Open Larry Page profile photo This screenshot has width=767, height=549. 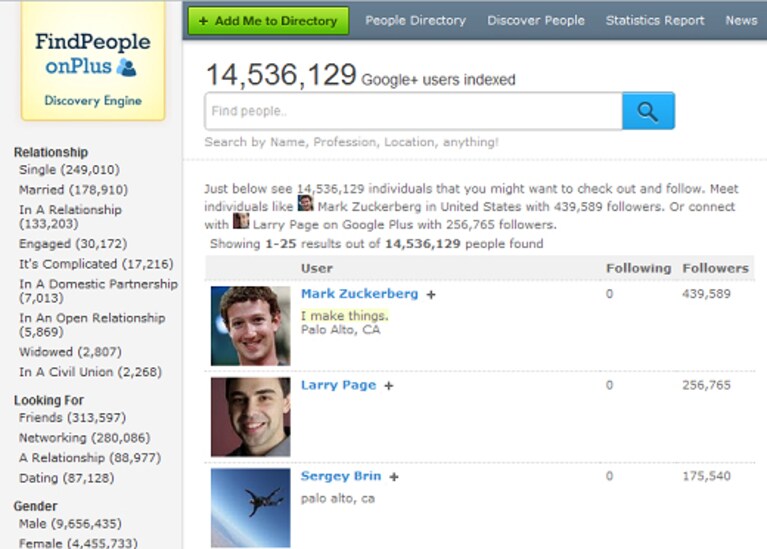tap(250, 417)
